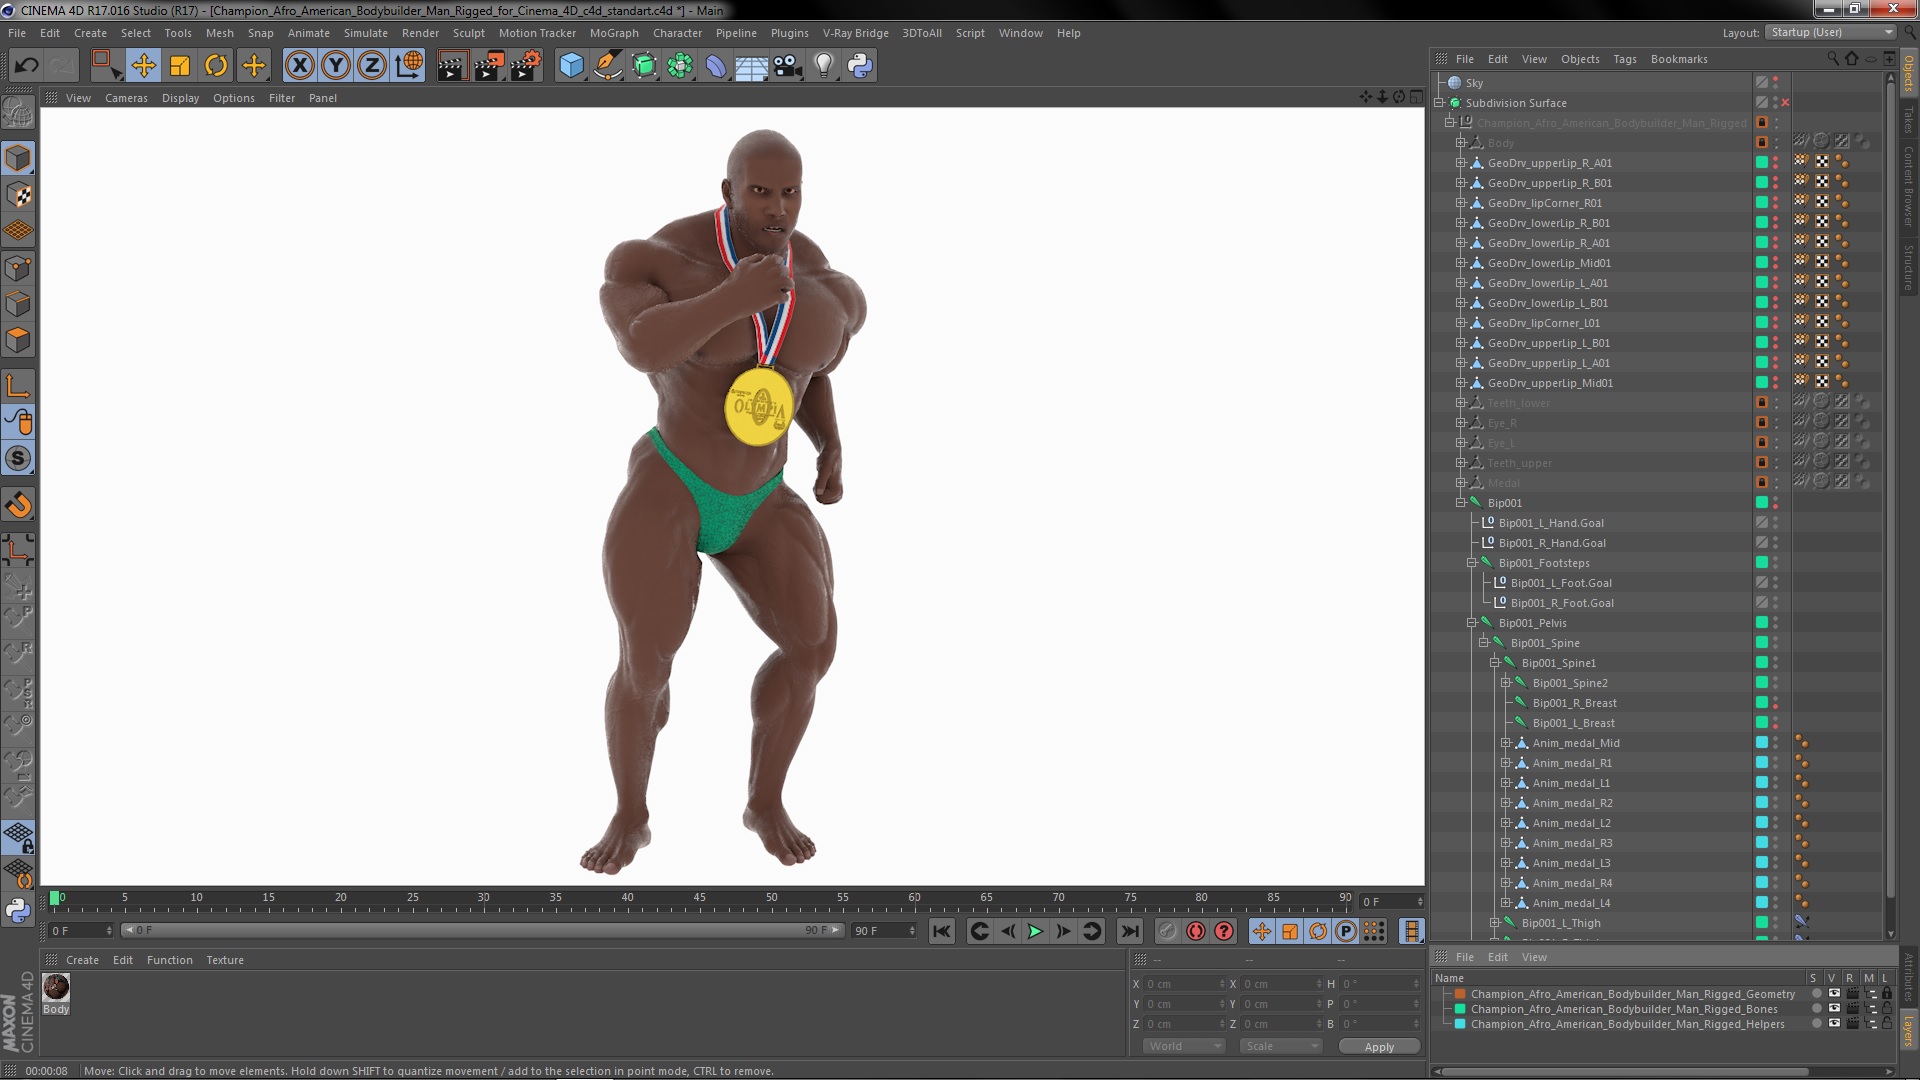The image size is (1920, 1080).
Task: Add a Floor environment object
Action: pos(752,66)
